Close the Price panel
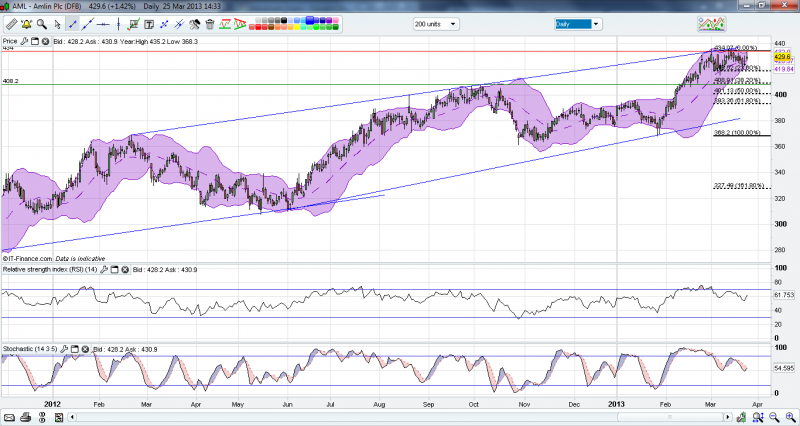Screen dimensions: 800x426 [x=45, y=41]
